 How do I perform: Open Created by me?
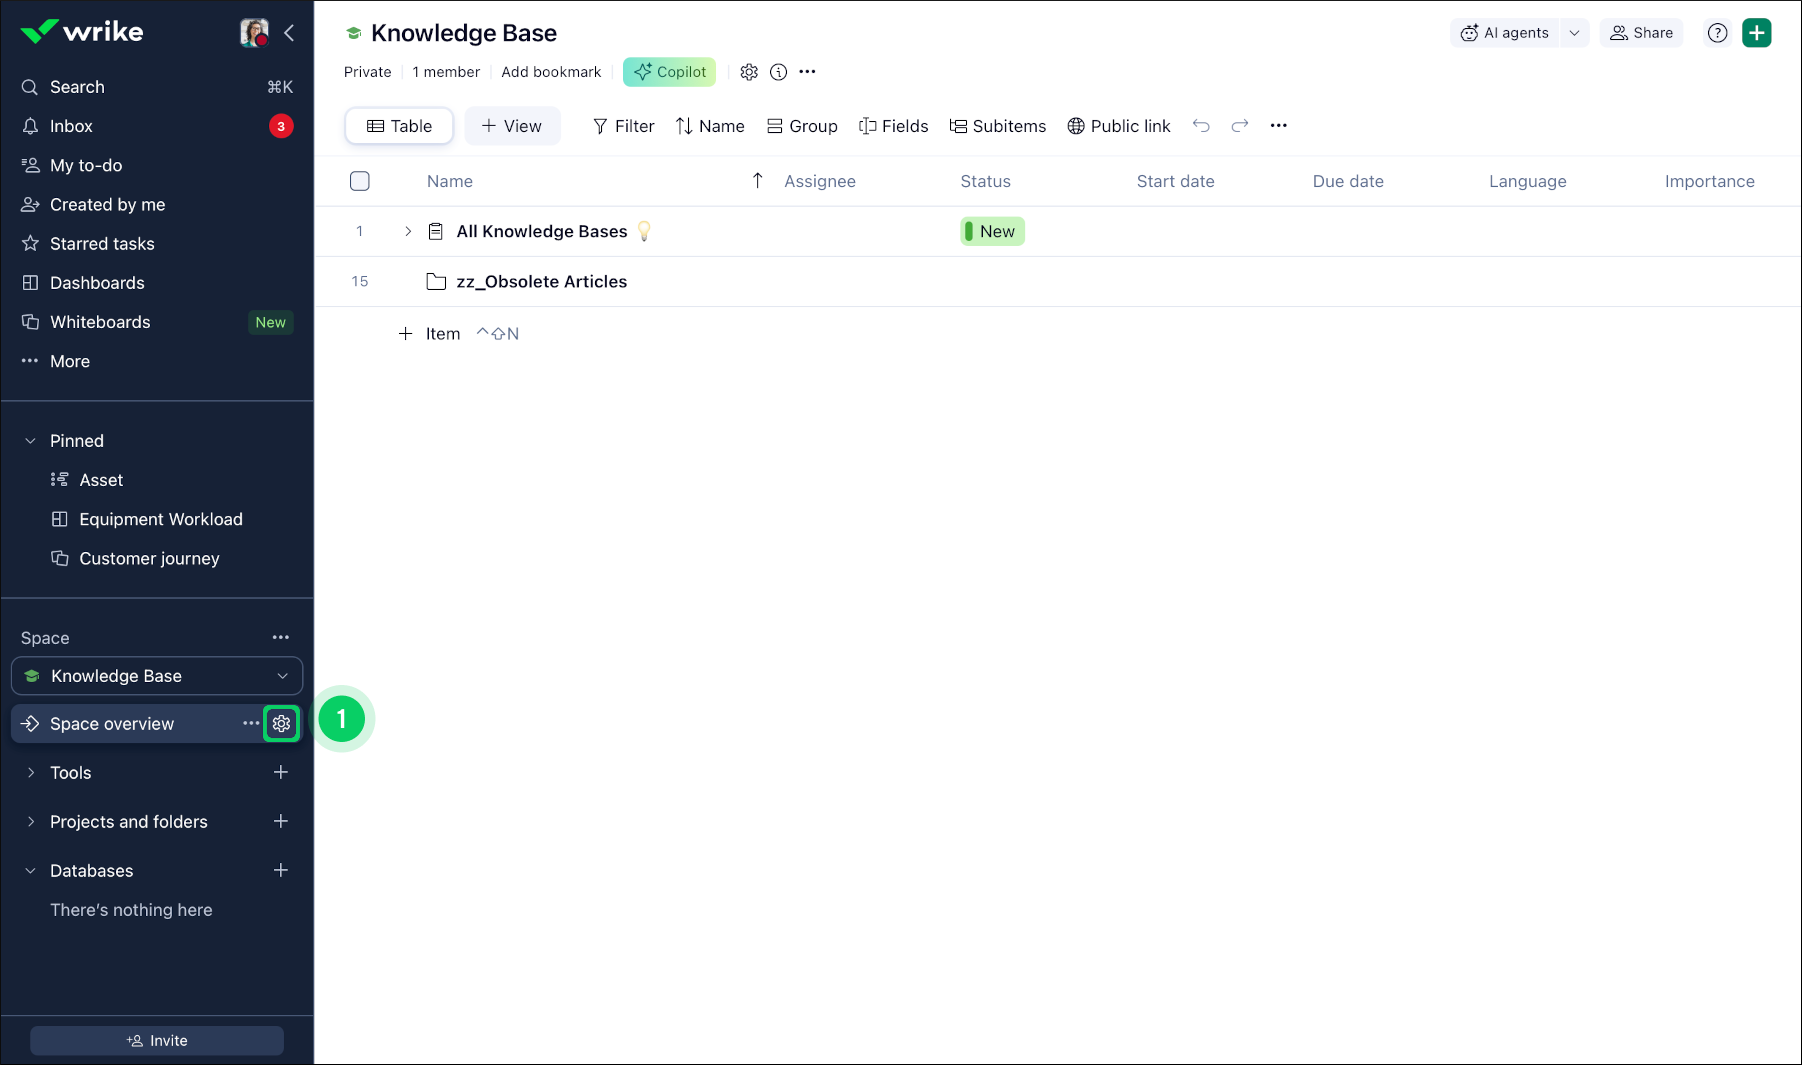tap(157, 204)
